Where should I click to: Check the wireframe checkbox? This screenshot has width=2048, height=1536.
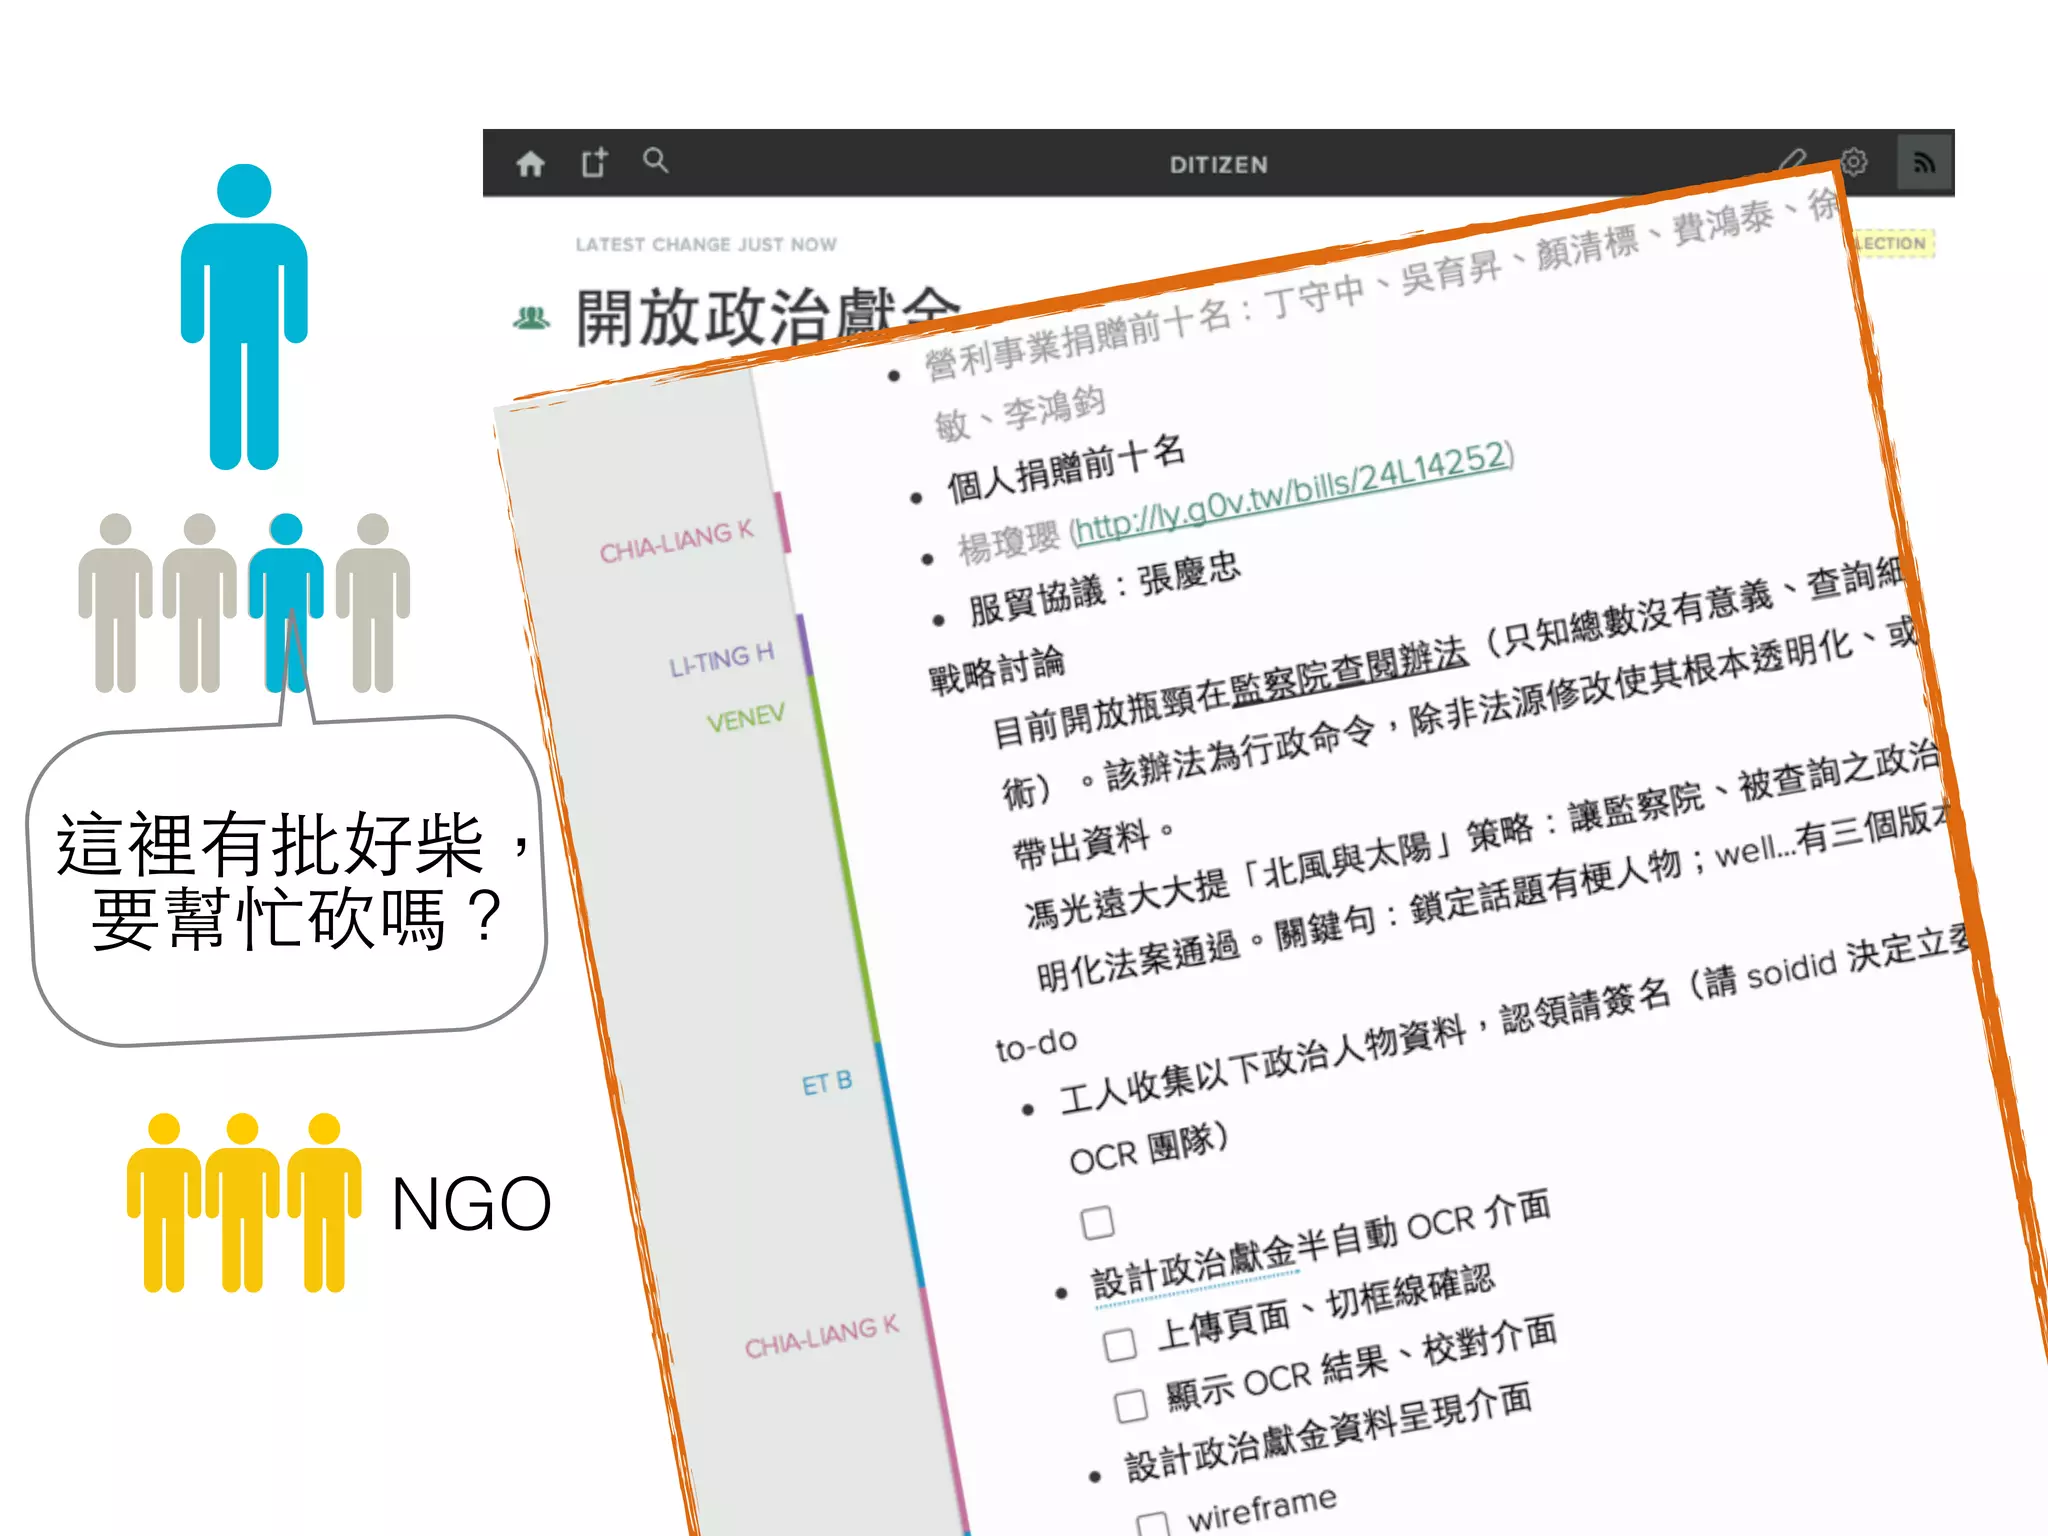[1153, 1524]
